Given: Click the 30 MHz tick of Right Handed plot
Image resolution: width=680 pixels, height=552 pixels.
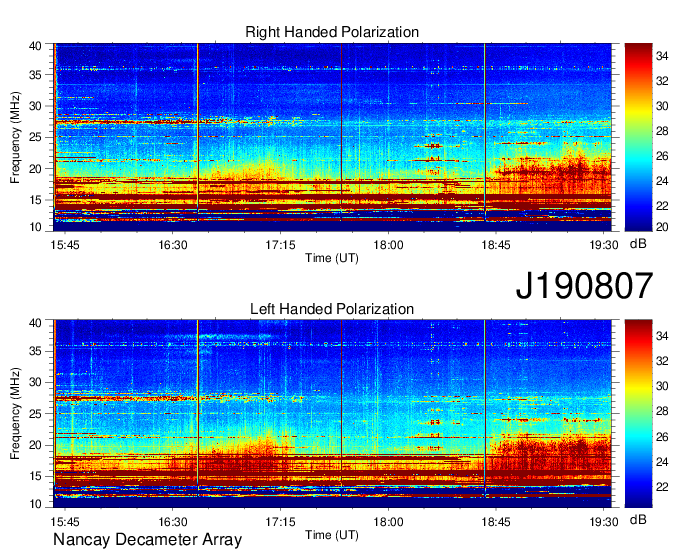Looking at the screenshot, I should (x=35, y=106).
